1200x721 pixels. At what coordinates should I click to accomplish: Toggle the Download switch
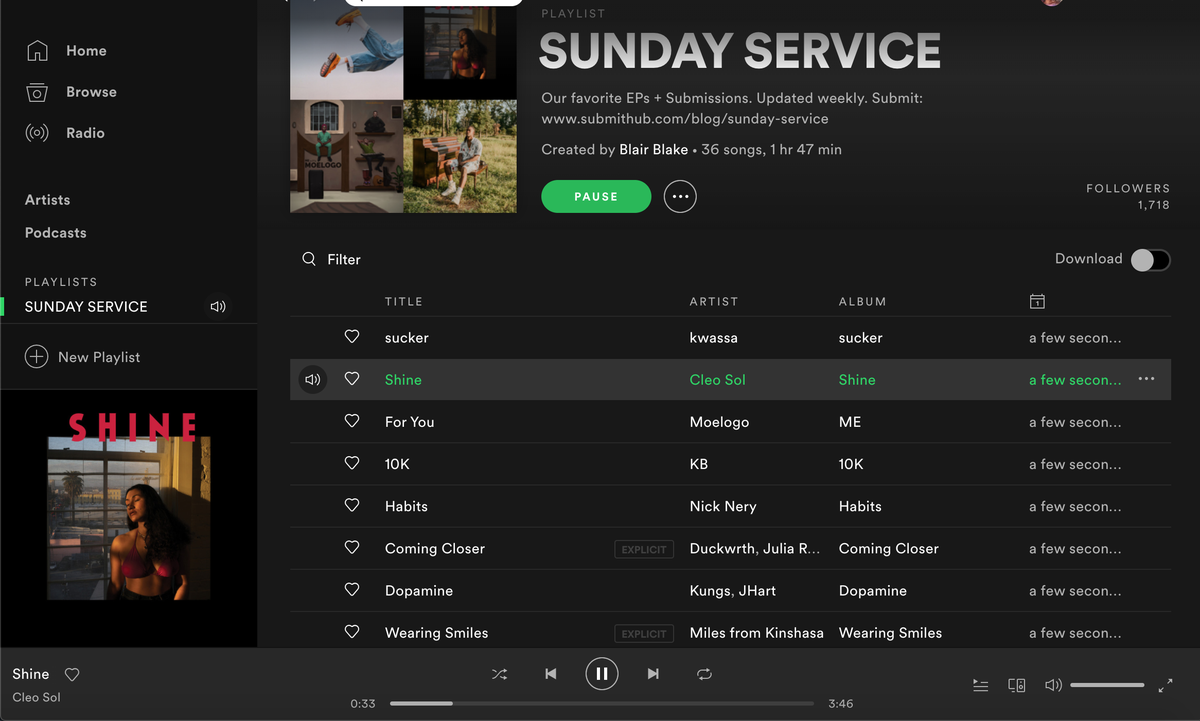[1150, 260]
